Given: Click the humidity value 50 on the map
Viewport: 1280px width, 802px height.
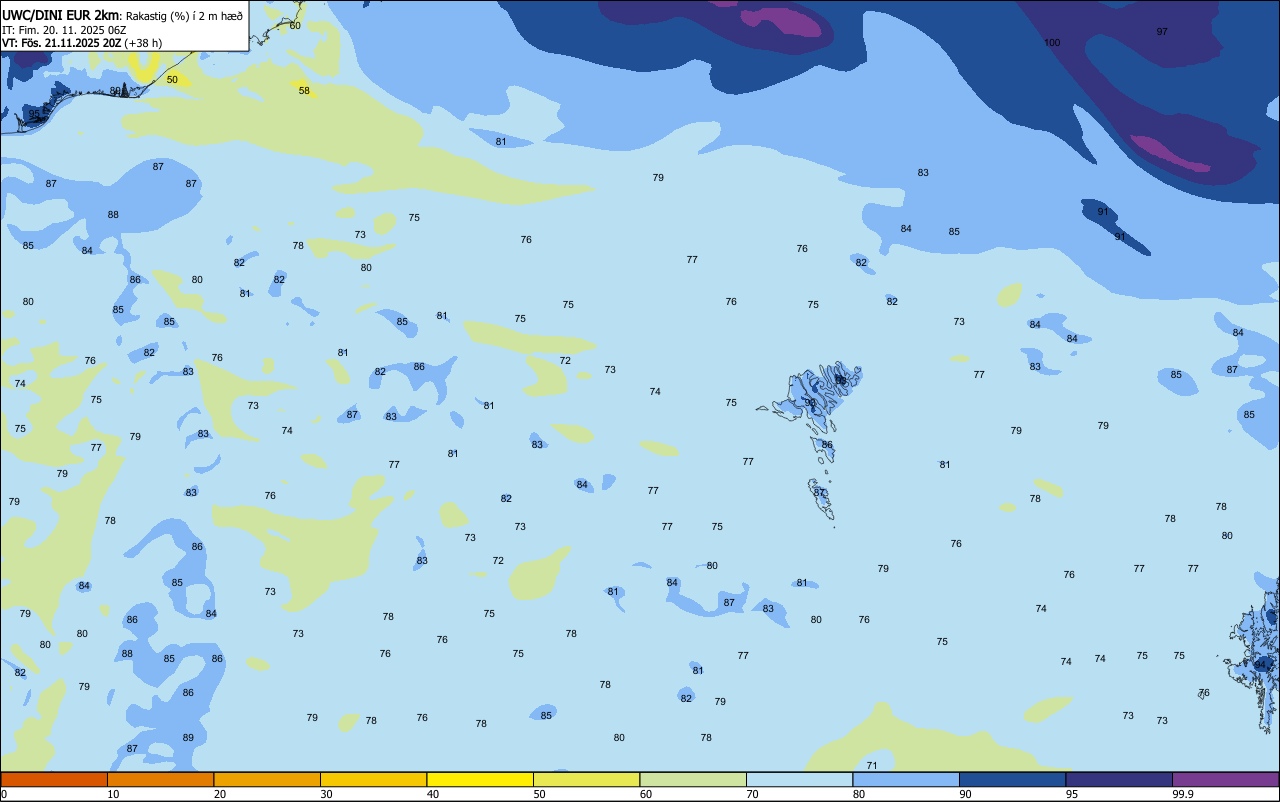Looking at the screenshot, I should click(172, 79).
